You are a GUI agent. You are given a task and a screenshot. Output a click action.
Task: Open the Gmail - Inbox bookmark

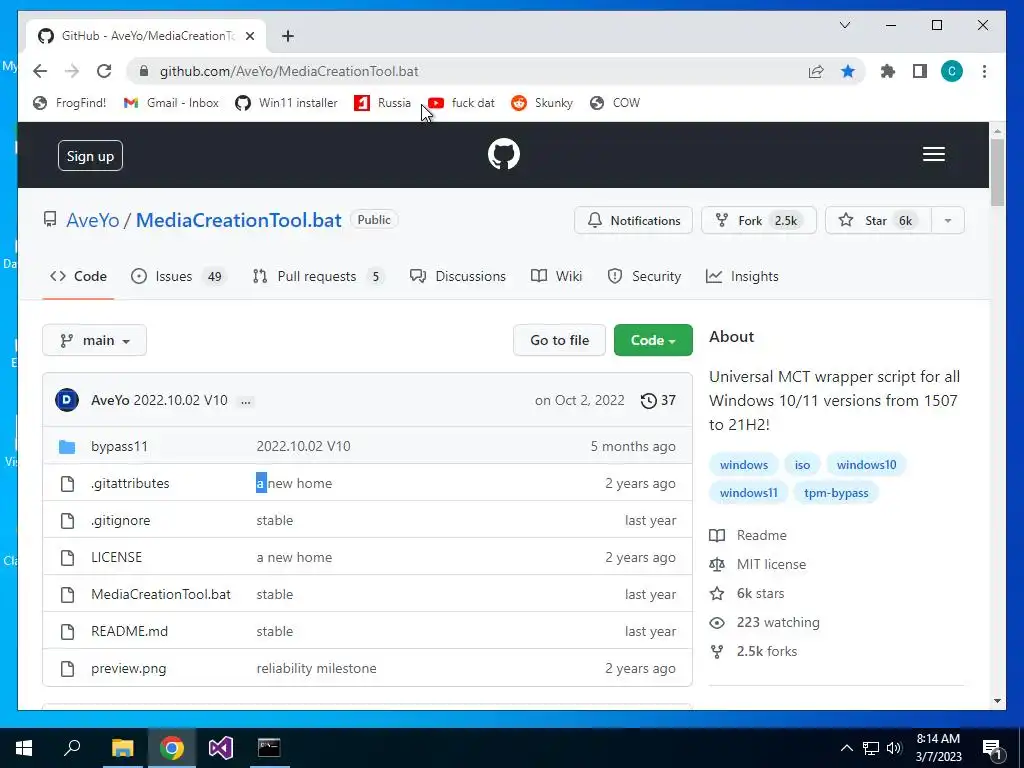tap(171, 103)
